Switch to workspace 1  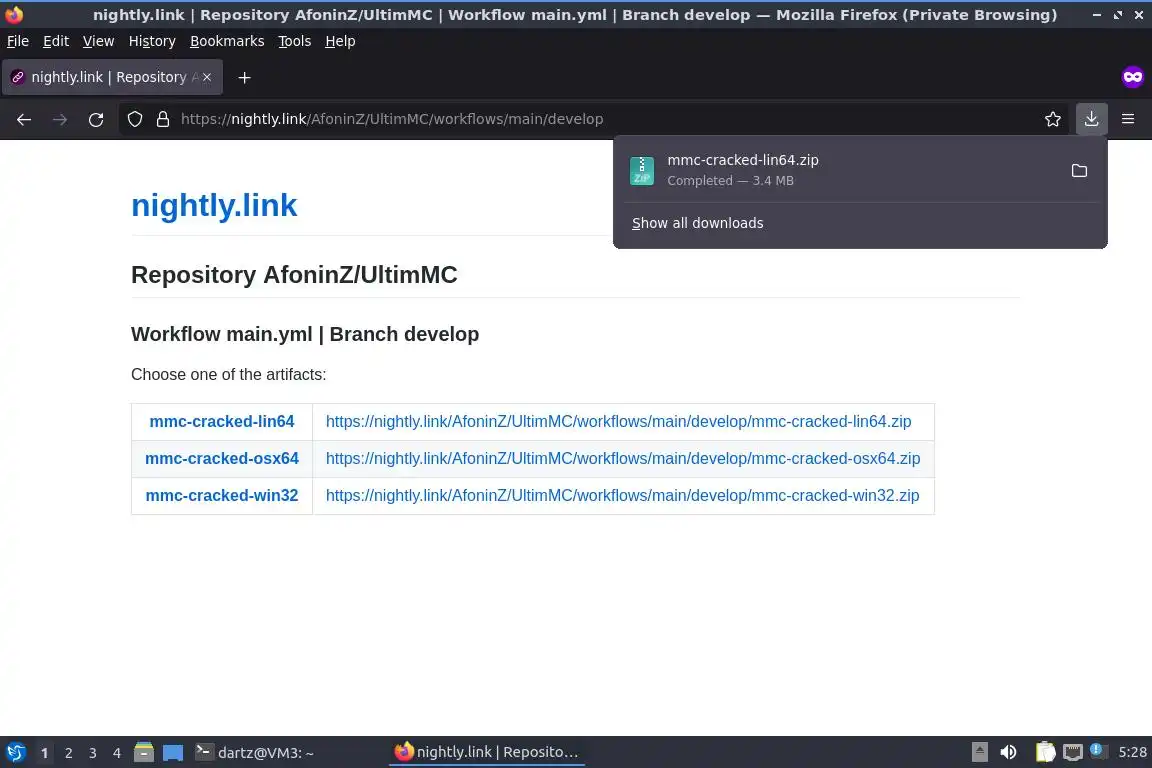(x=44, y=753)
